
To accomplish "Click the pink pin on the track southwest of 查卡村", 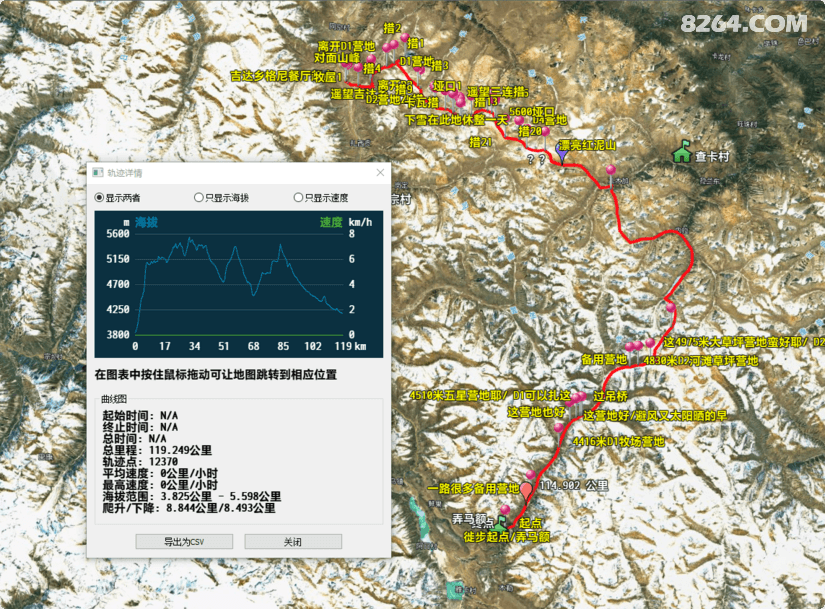I will 610,169.
